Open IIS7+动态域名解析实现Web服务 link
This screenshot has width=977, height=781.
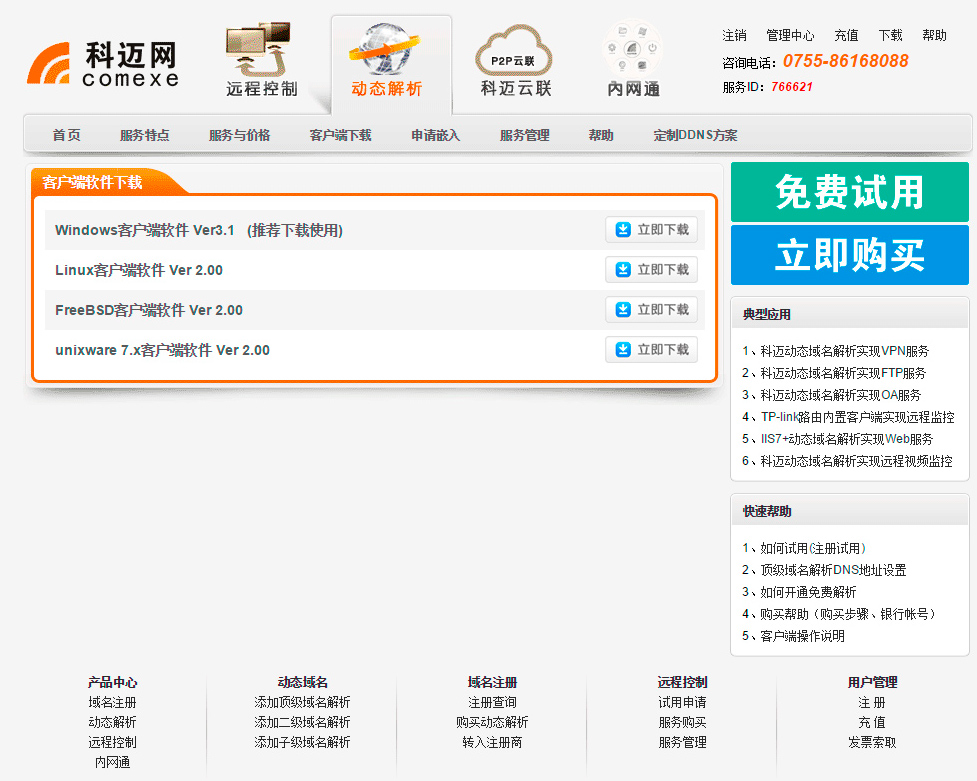click(x=847, y=439)
